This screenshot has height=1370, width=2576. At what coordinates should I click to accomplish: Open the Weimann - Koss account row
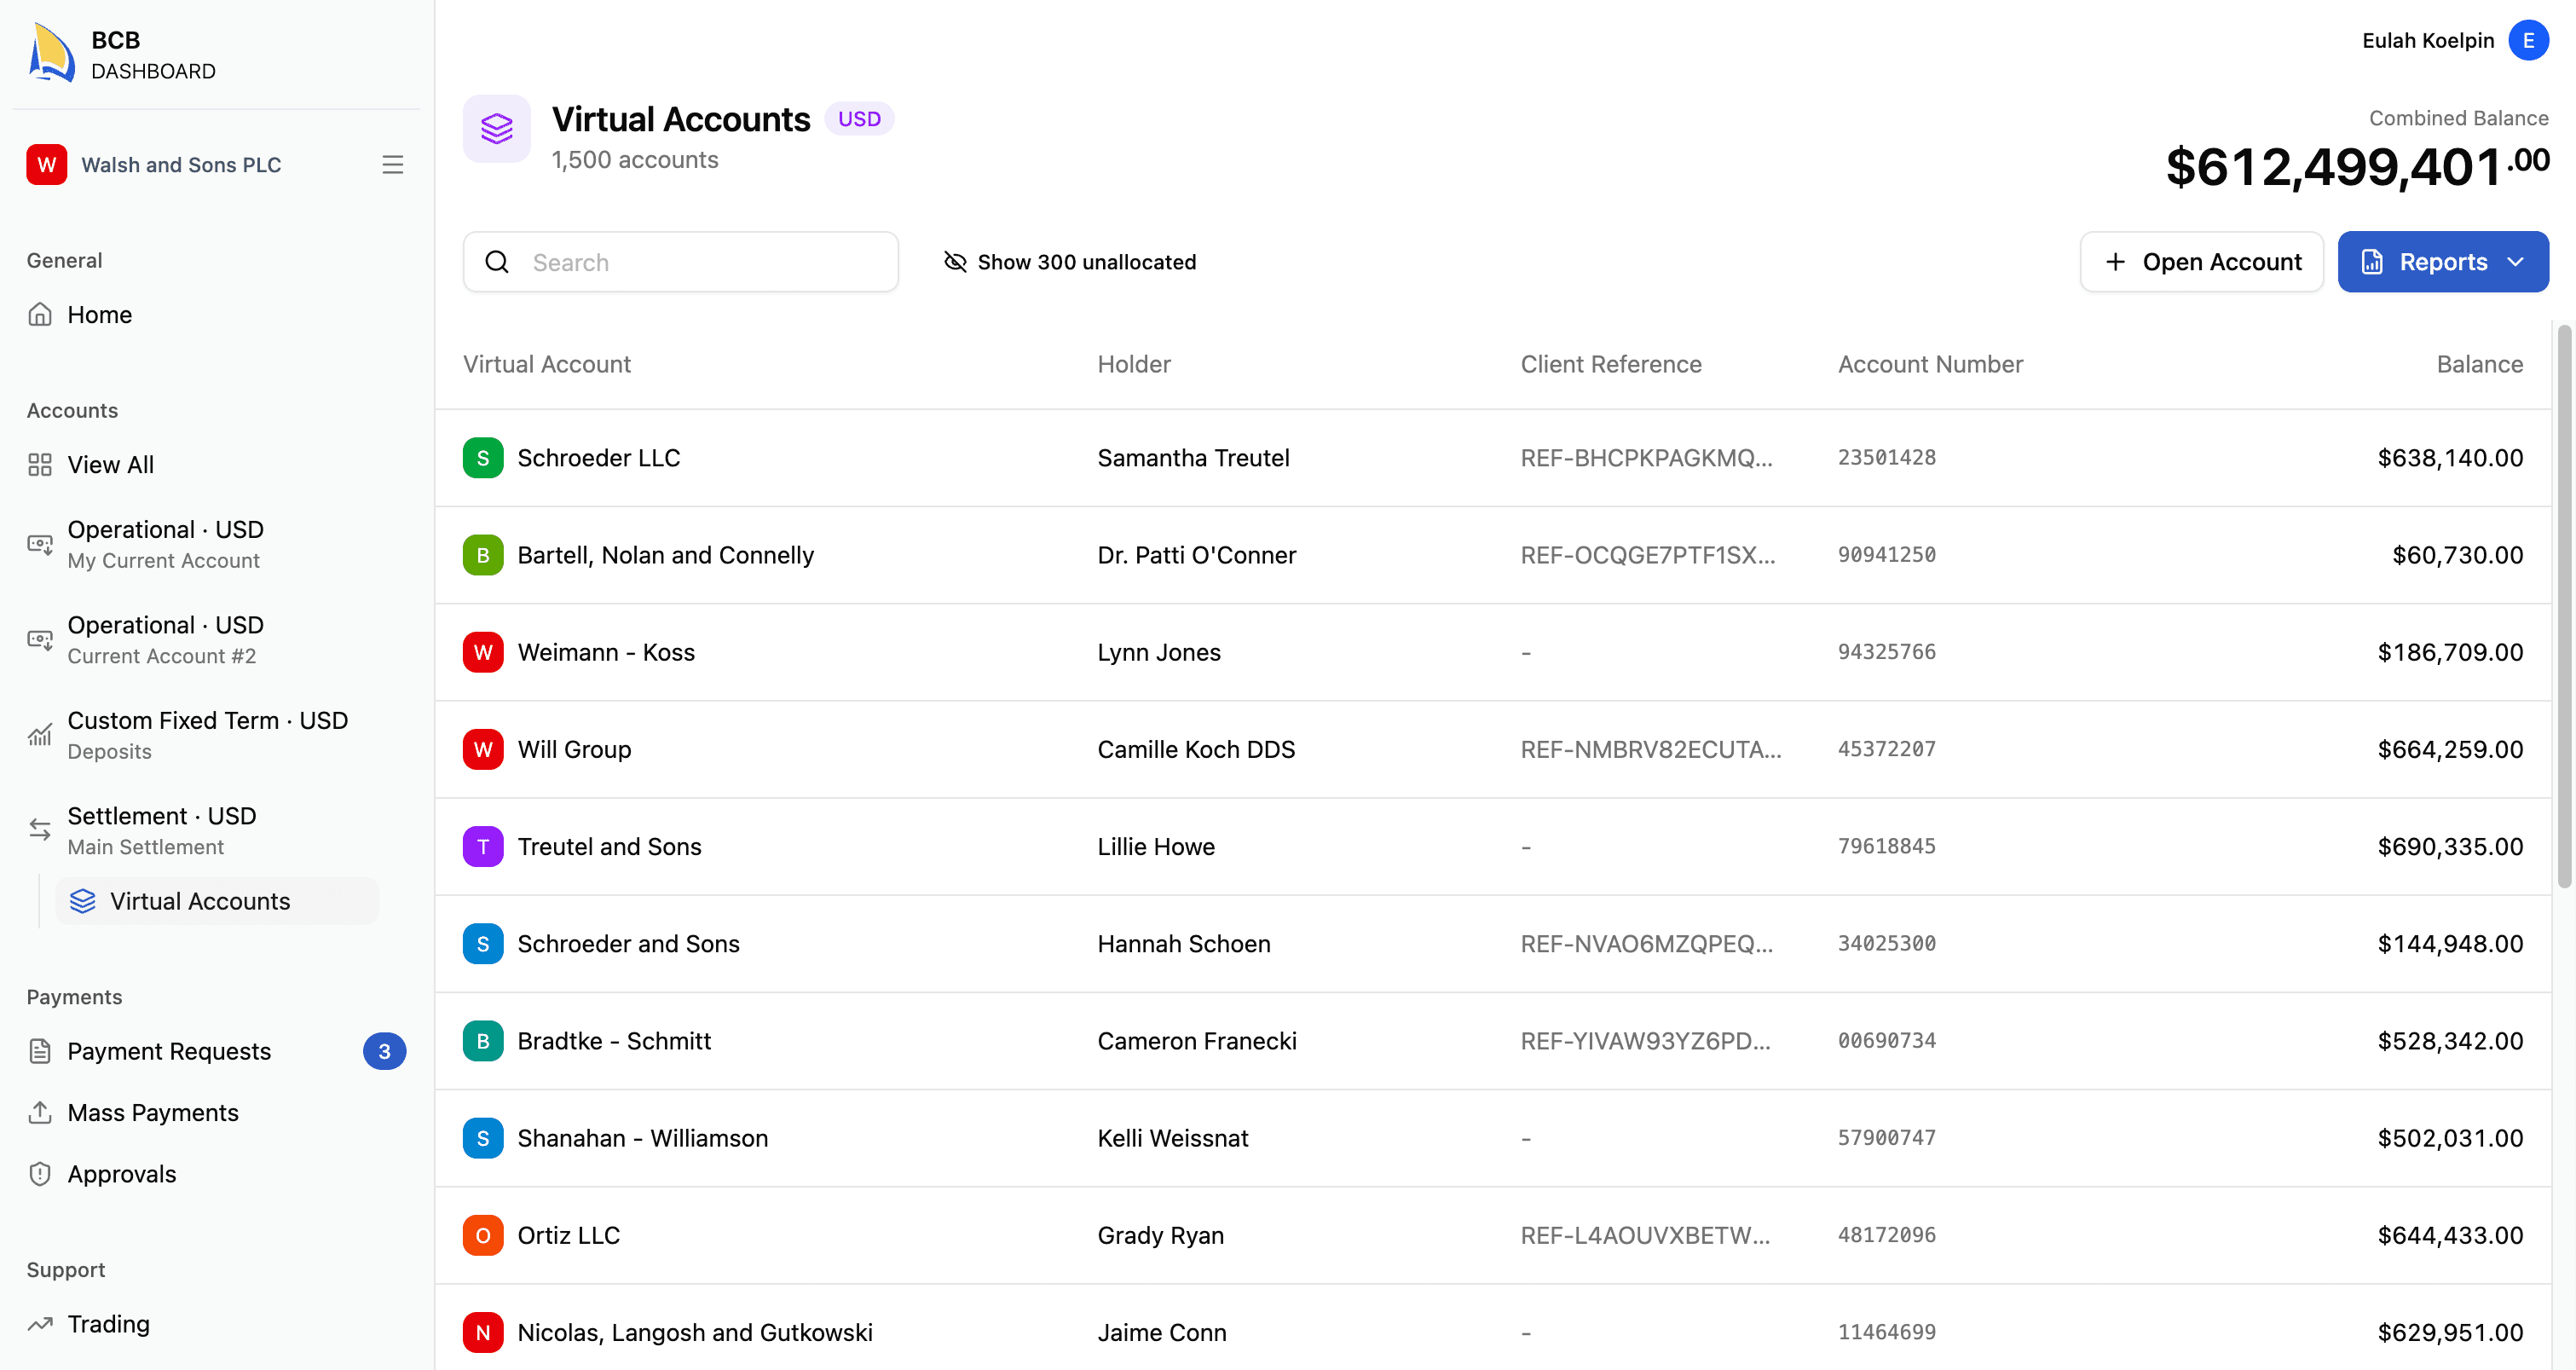tap(1493, 652)
